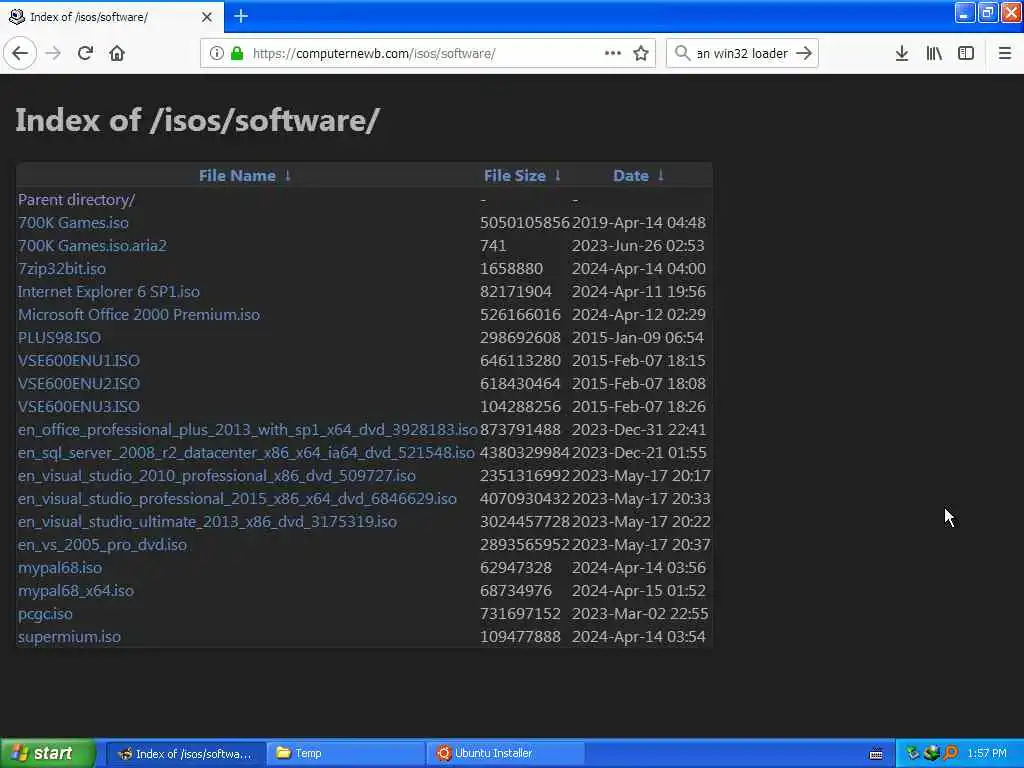Go back to the previous page
This screenshot has height=768, width=1024.
[x=20, y=53]
